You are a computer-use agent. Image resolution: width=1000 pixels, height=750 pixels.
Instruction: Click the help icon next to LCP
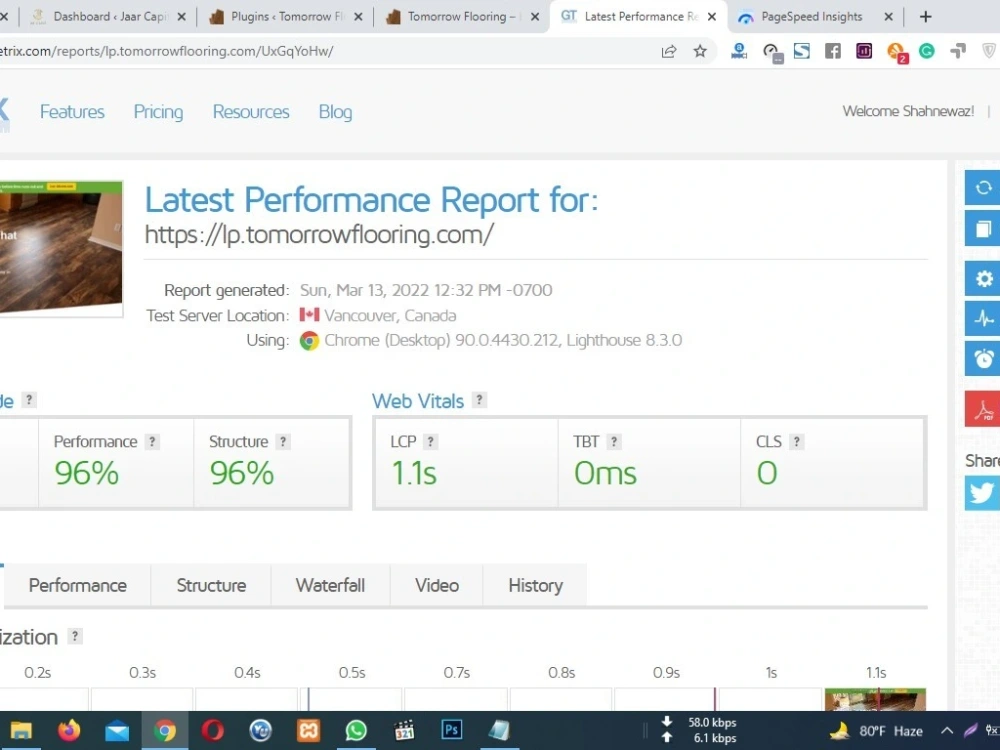tap(430, 441)
